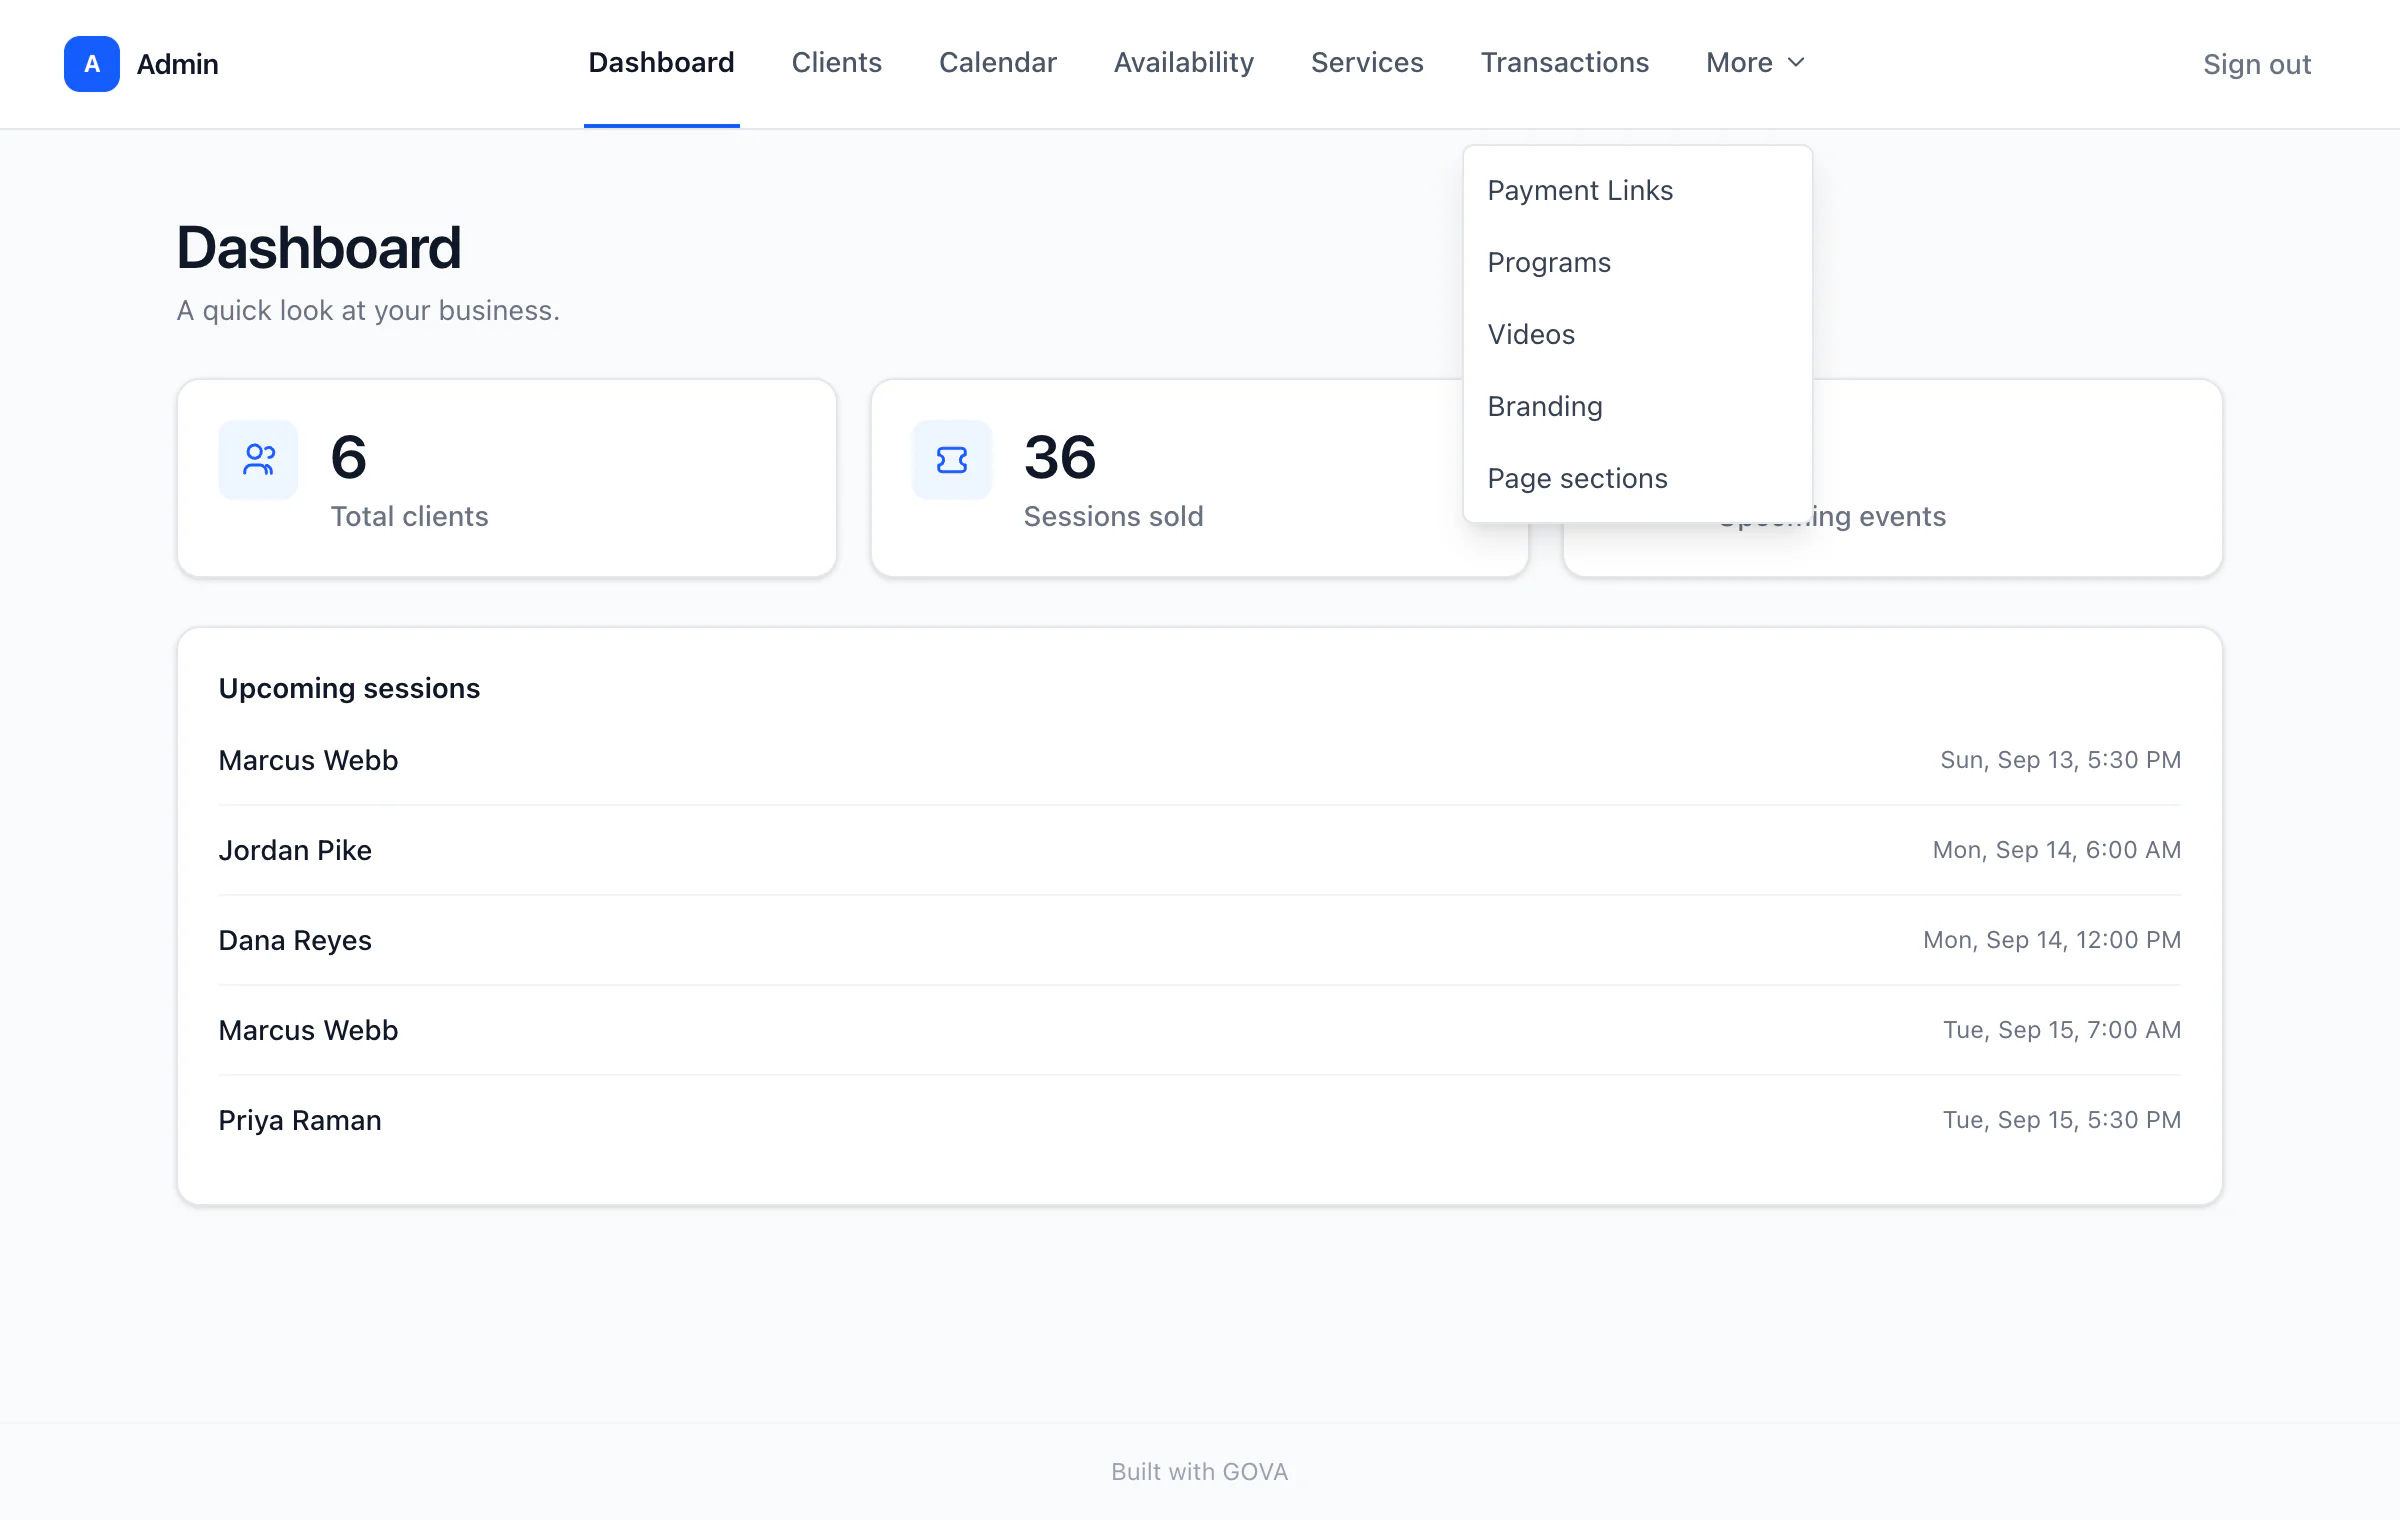Click the quick look at your business subtitle
Viewport: 2400px width, 1520px height.
click(368, 311)
